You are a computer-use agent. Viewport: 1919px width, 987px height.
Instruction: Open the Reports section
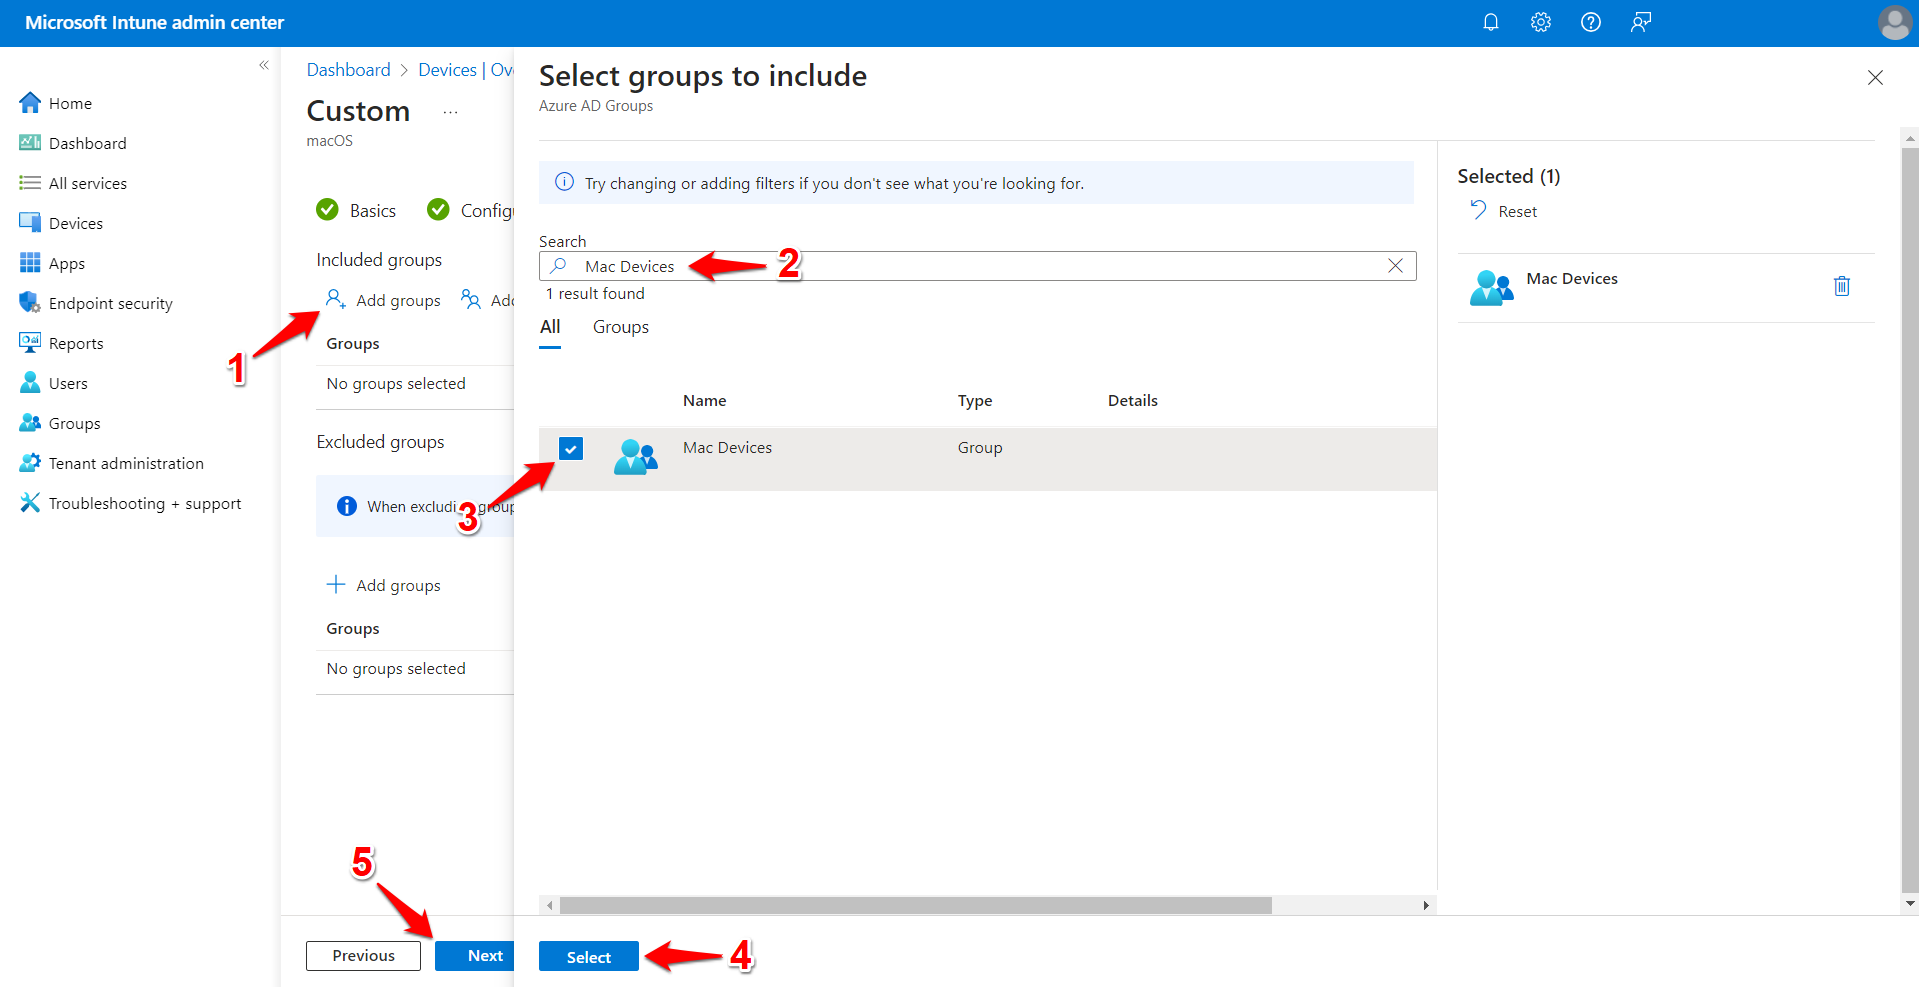[x=76, y=342]
